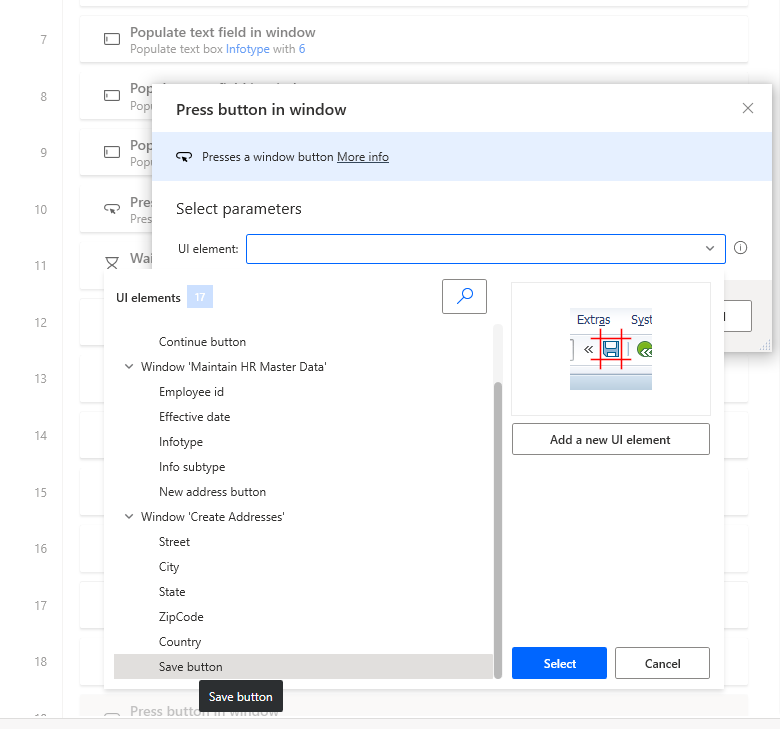Viewport: 780px width, 729px height.
Task: Click the UI elements count badge 17
Action: click(200, 297)
